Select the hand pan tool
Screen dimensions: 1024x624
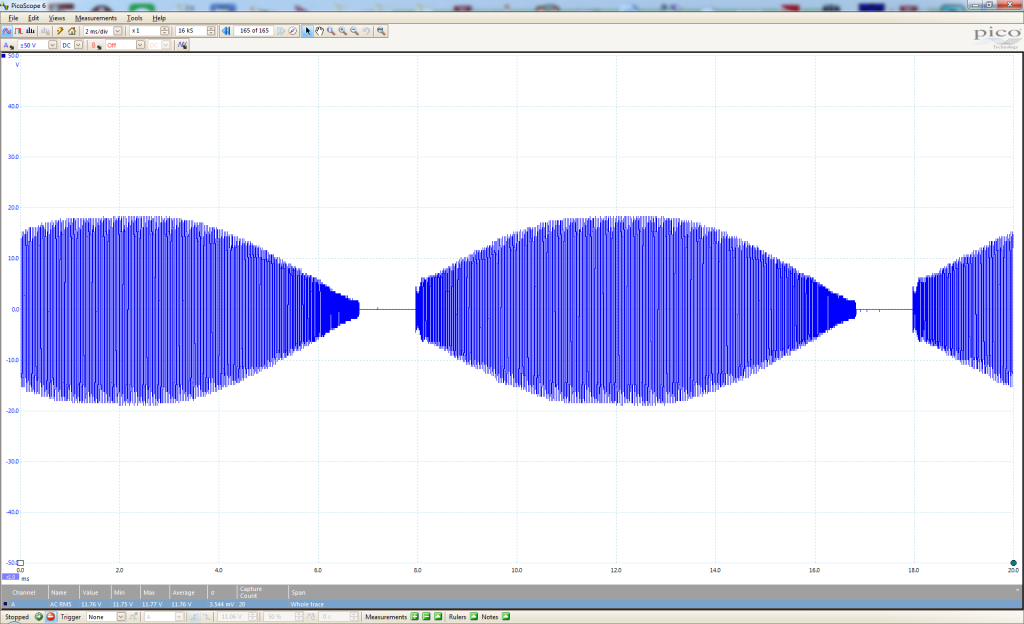coord(319,31)
